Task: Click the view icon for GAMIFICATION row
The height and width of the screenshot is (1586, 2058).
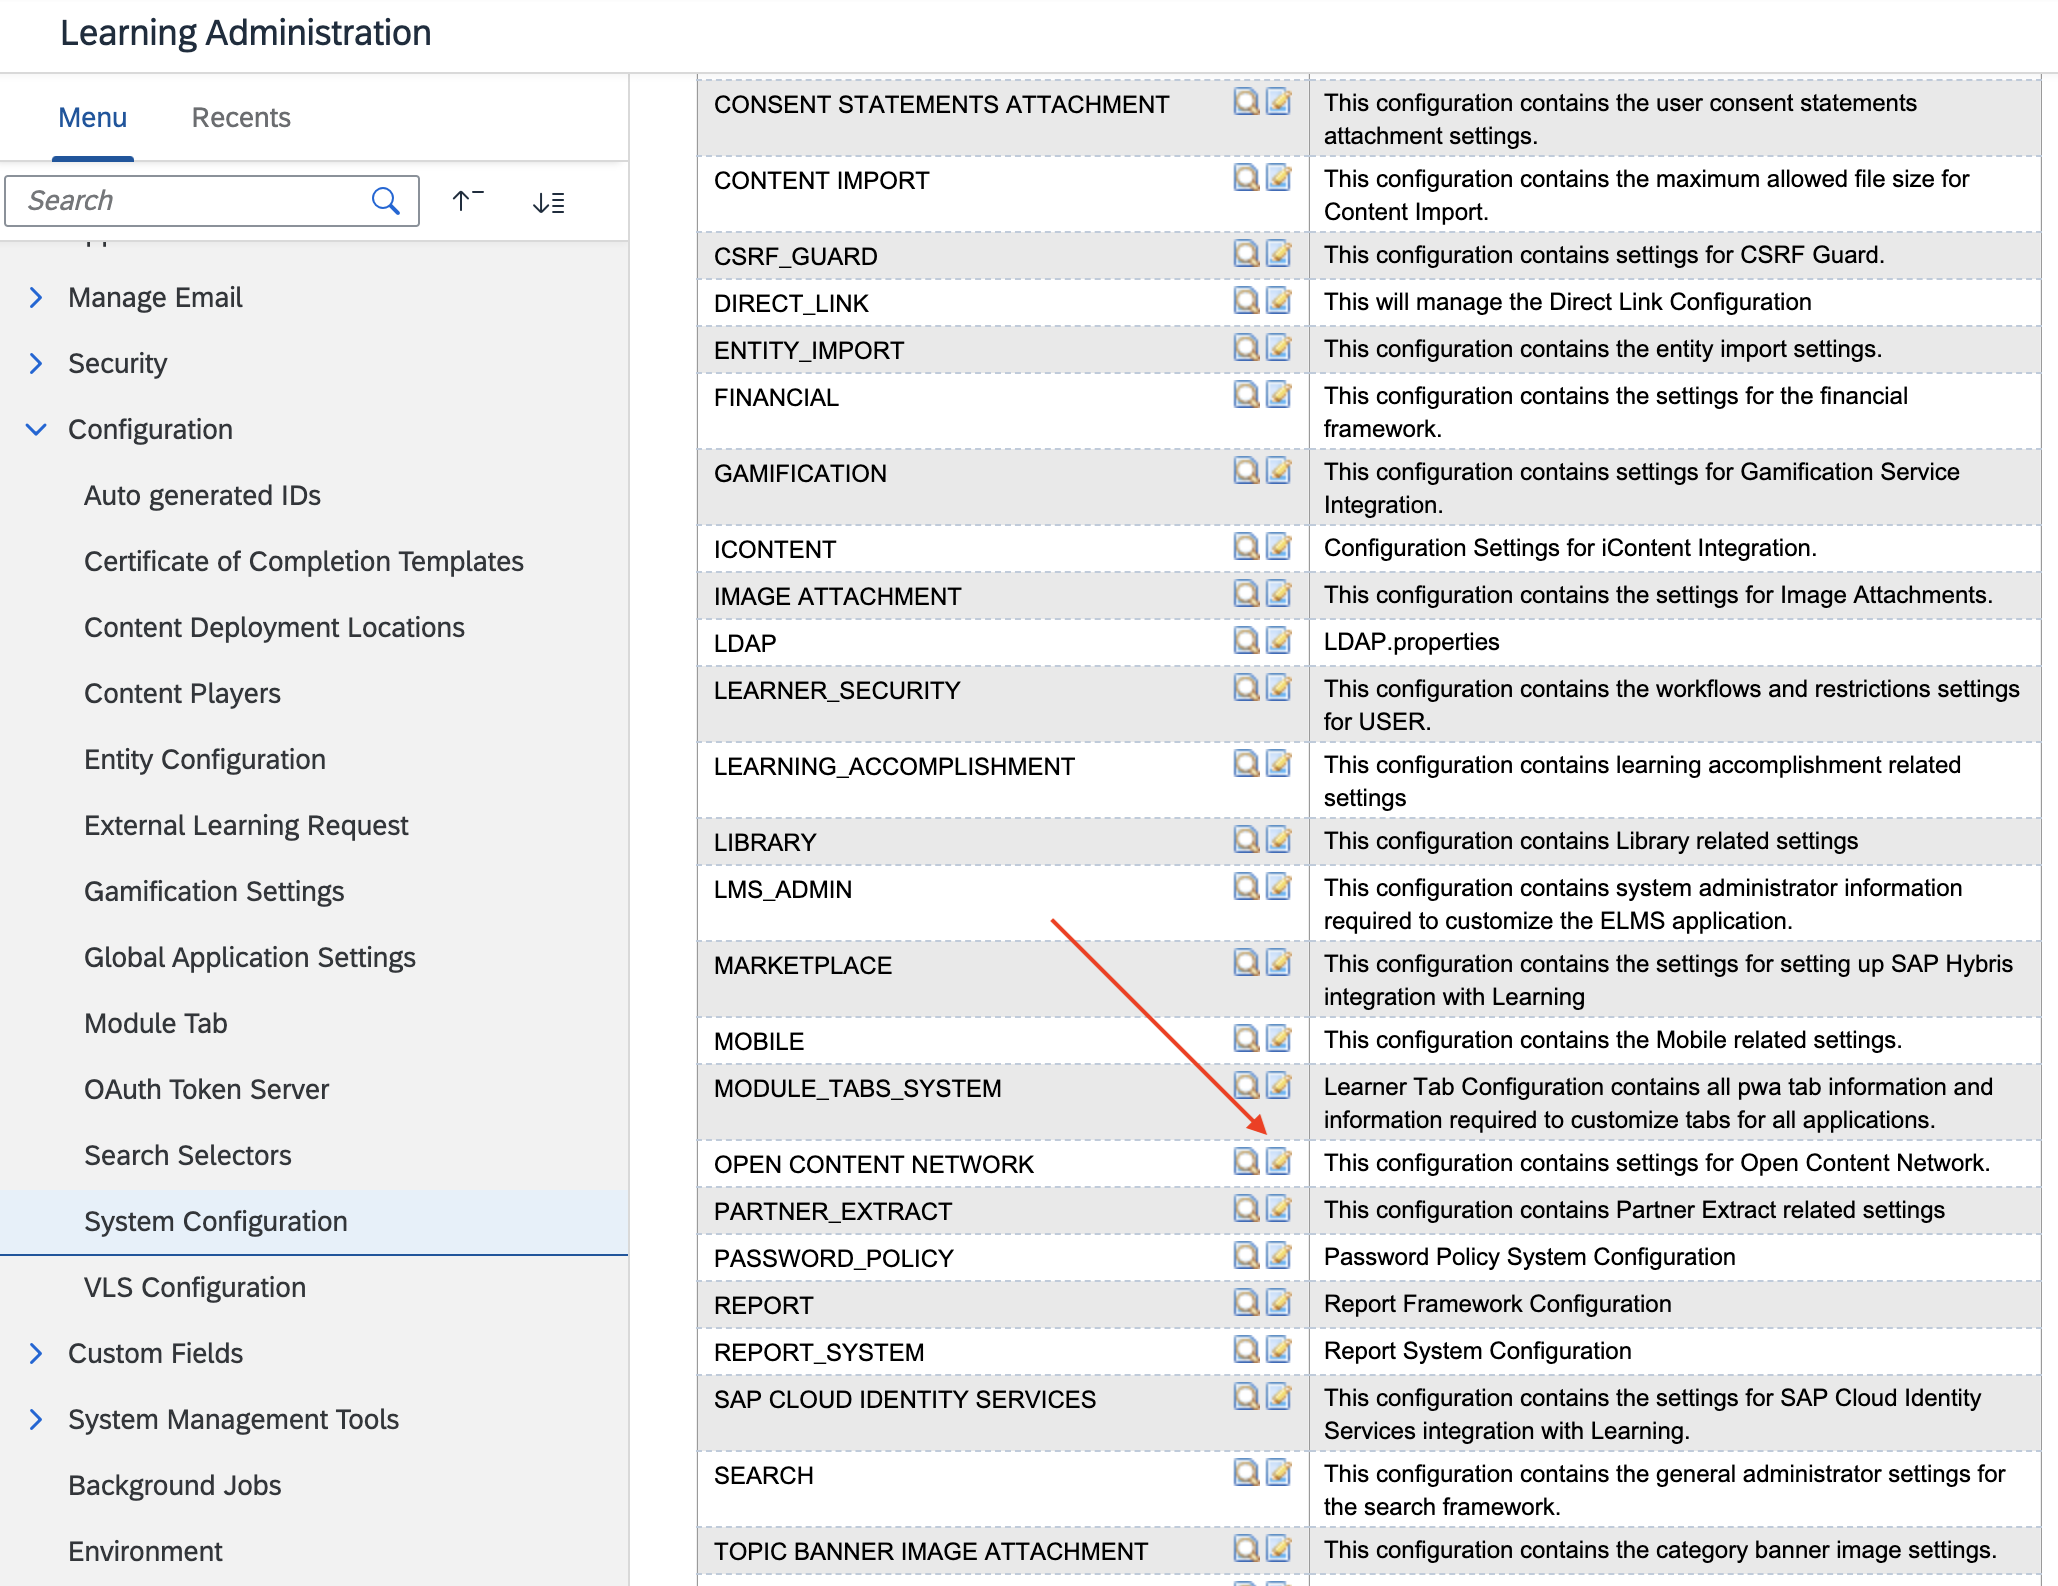Action: pos(1246,472)
